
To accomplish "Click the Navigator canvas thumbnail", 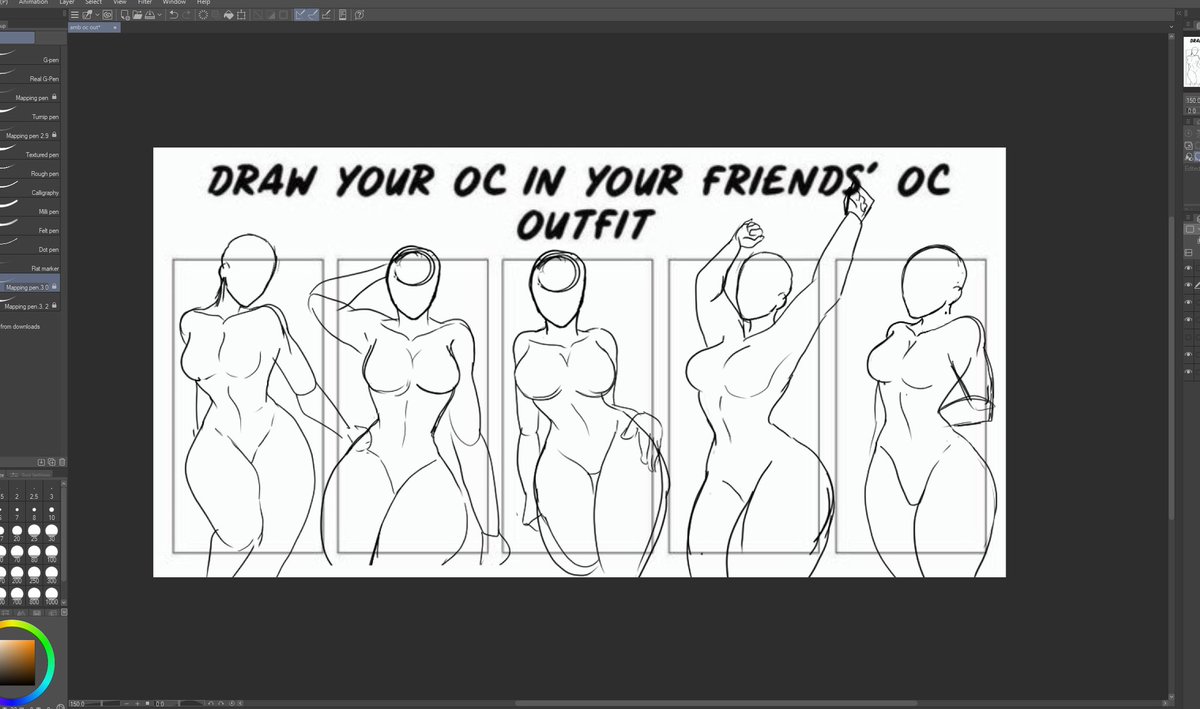I will [1192, 62].
